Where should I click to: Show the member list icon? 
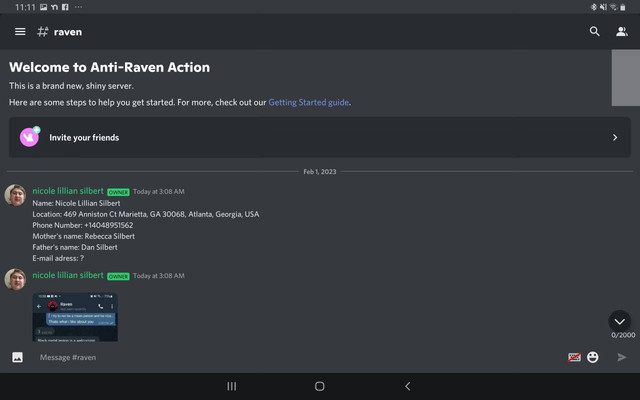coord(622,31)
